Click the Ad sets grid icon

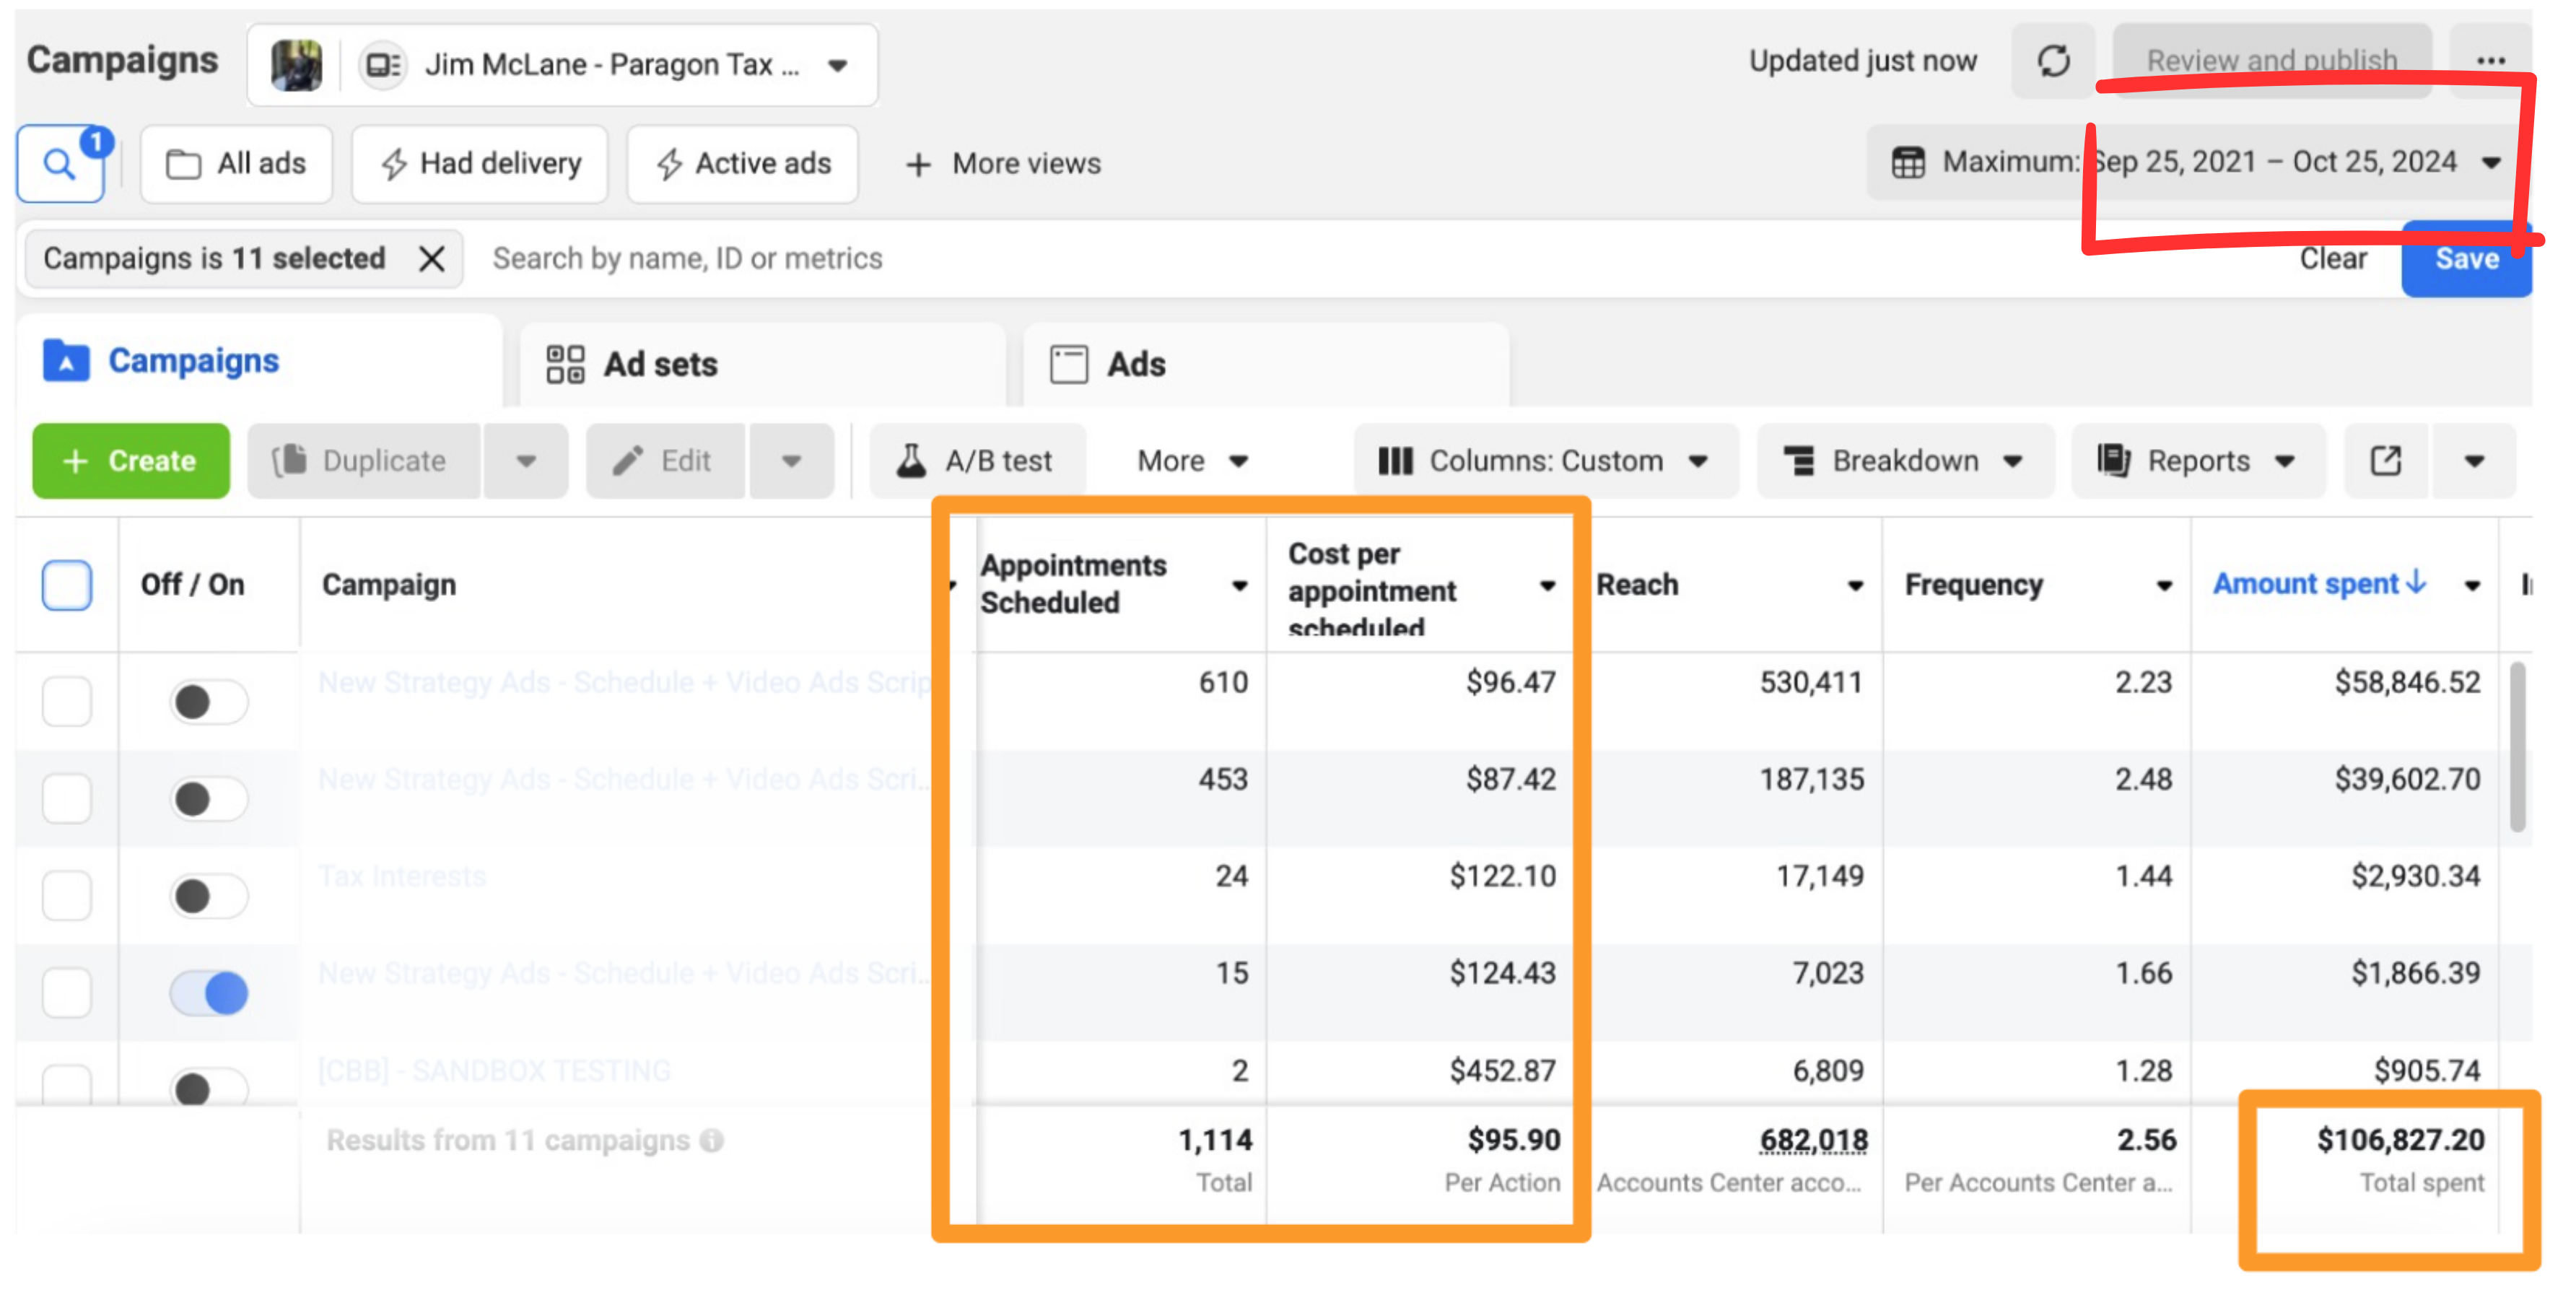(x=565, y=364)
